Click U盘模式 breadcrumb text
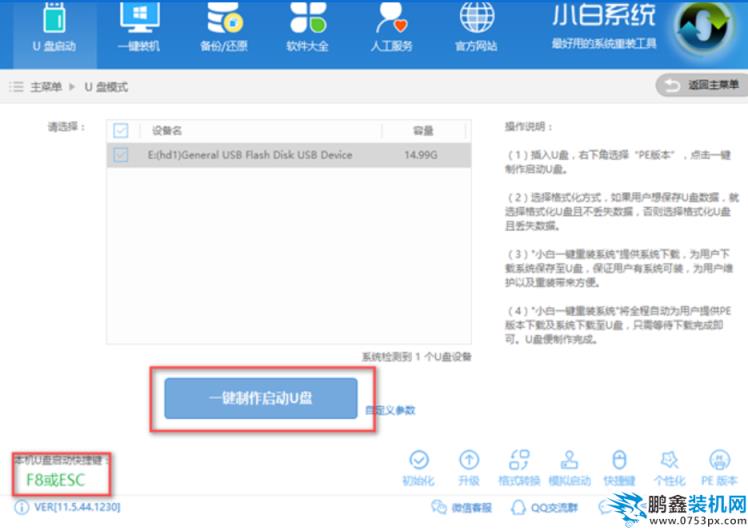748x531 pixels. tap(106, 87)
